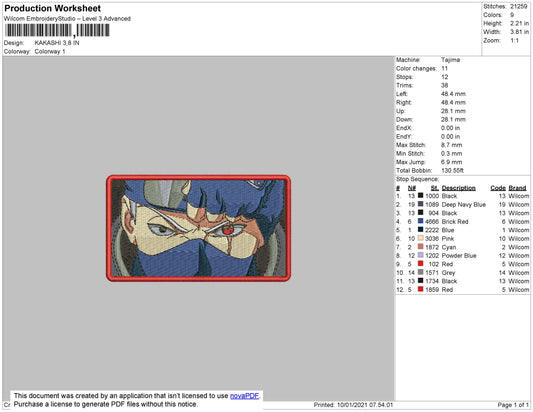
Task: Click the Stitches count value
Action: click(518, 6)
